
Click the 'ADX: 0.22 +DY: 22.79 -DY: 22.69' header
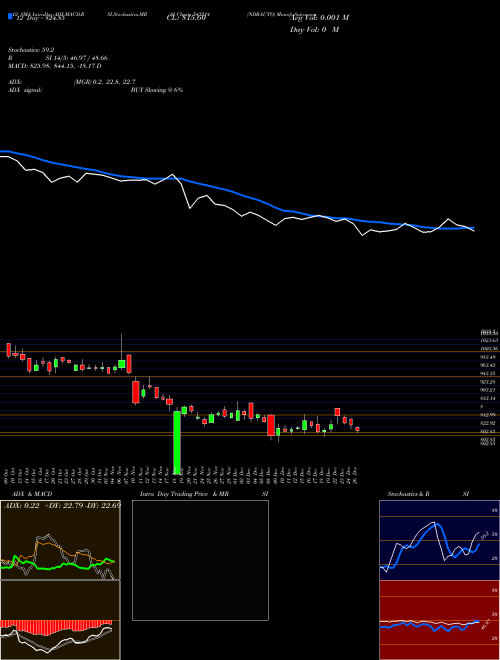[x=62, y=505]
